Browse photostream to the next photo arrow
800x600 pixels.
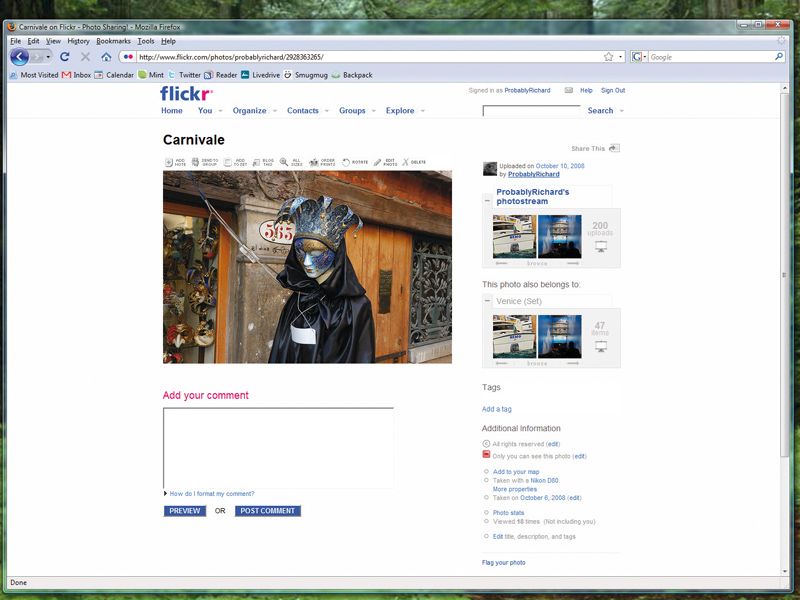[x=573, y=263]
